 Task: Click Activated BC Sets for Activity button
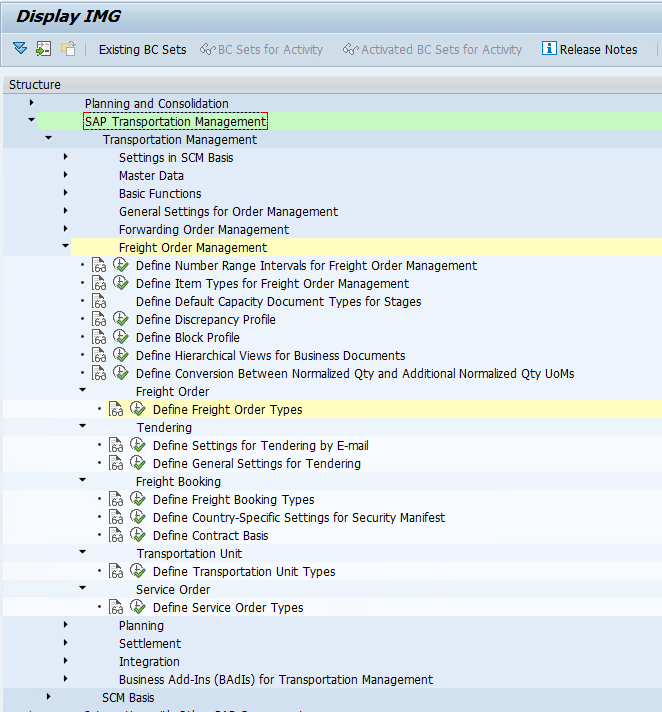click(x=432, y=49)
